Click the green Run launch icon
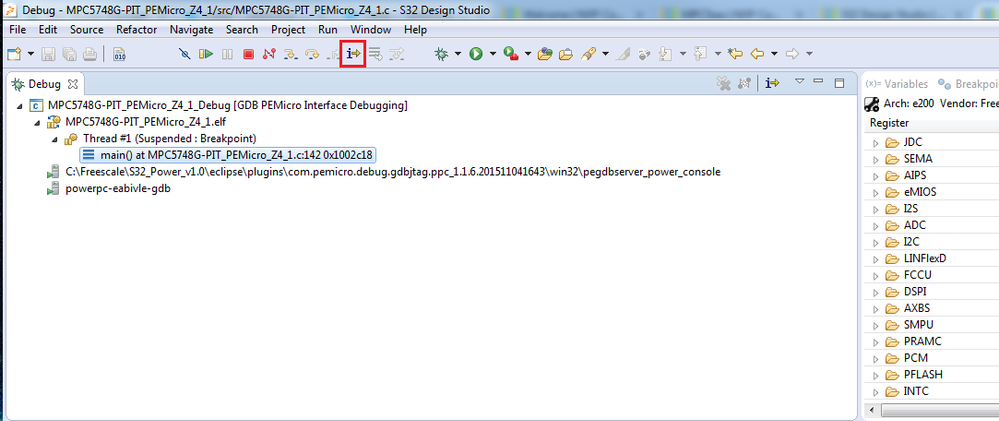The width and height of the screenshot is (999, 421). [476, 54]
